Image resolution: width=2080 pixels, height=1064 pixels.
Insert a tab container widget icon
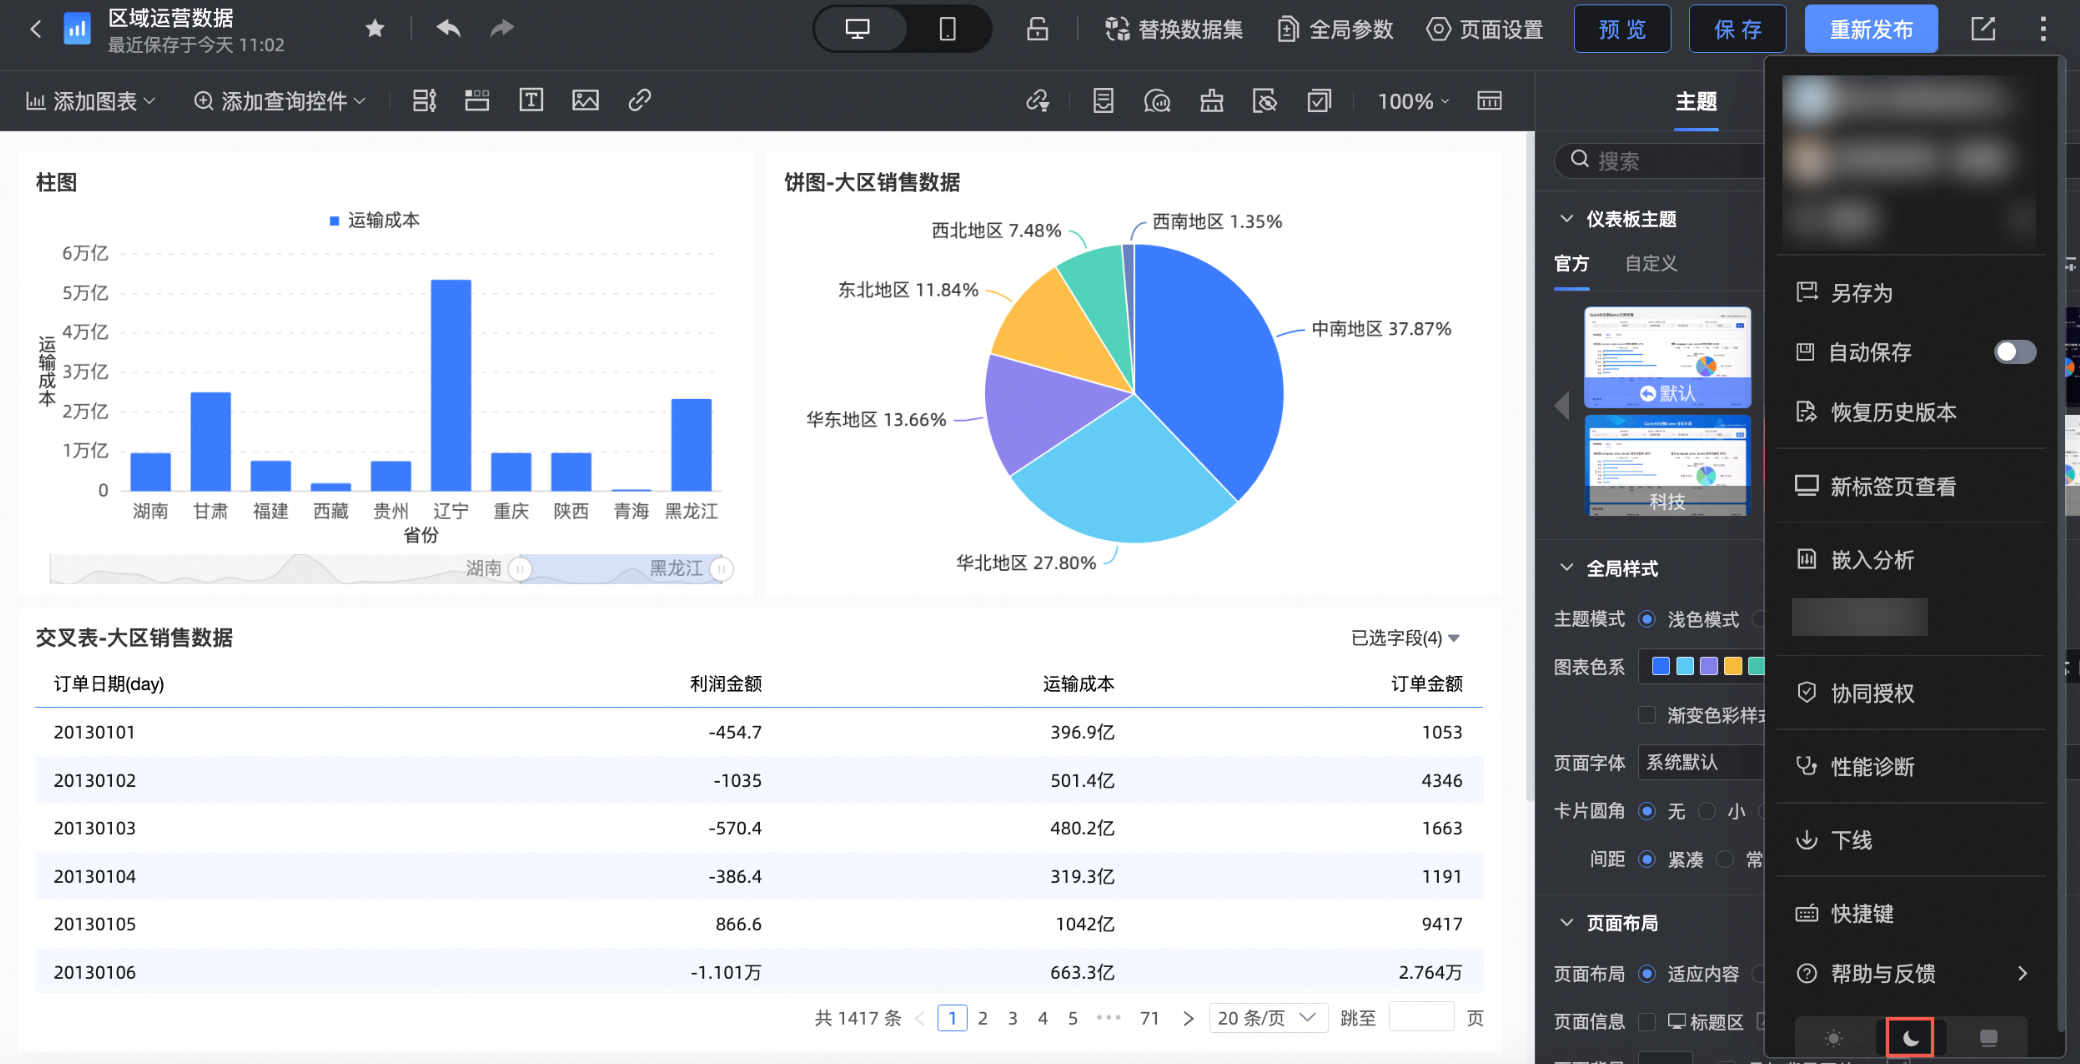(477, 100)
